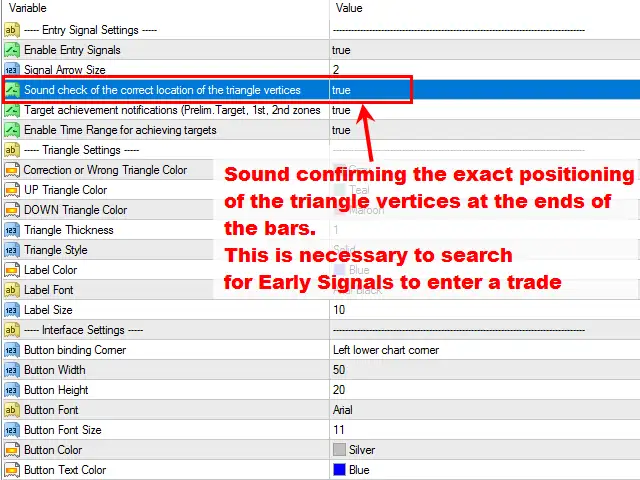Click the color icon beside DOWN Triangle Color

tap(12, 210)
